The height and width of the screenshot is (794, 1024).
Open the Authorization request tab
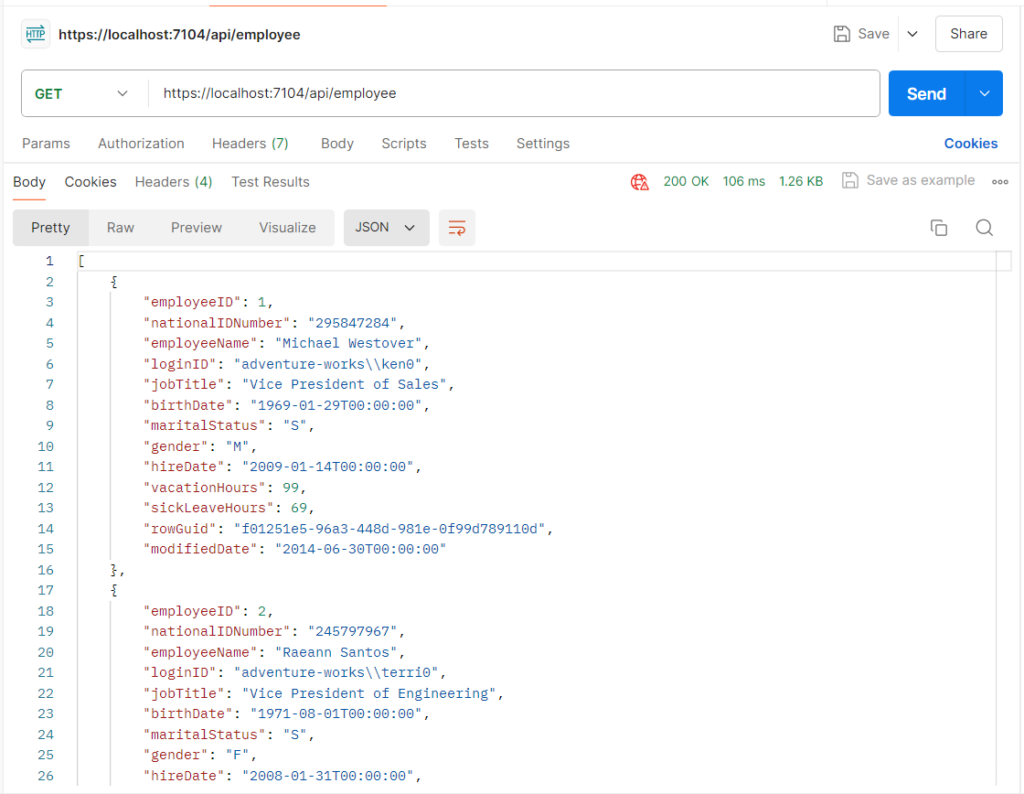141,143
